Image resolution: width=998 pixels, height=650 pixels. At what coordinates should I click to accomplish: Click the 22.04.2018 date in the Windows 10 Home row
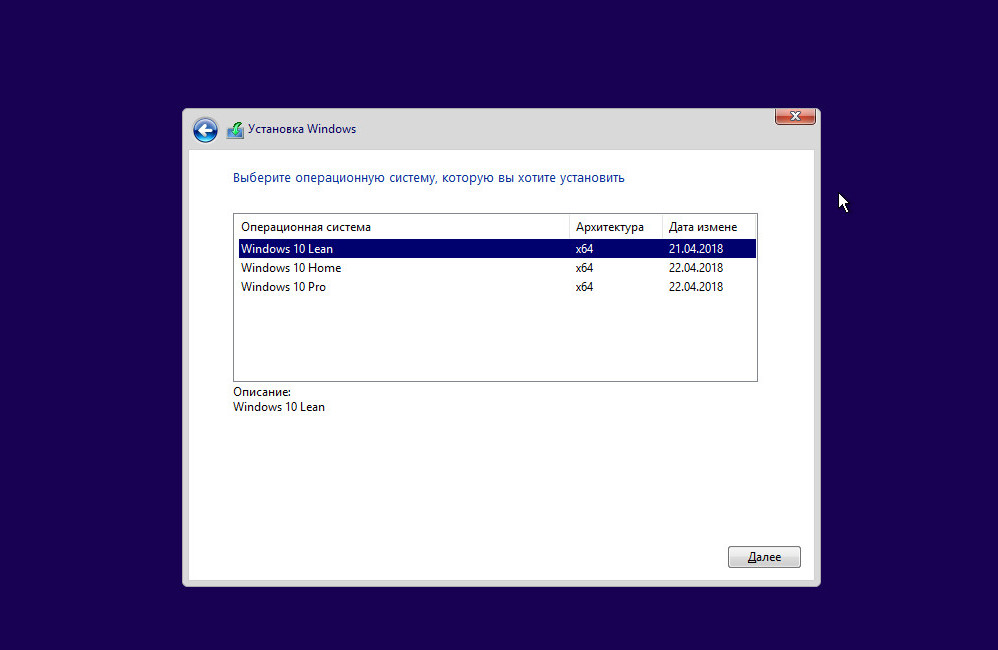click(696, 267)
